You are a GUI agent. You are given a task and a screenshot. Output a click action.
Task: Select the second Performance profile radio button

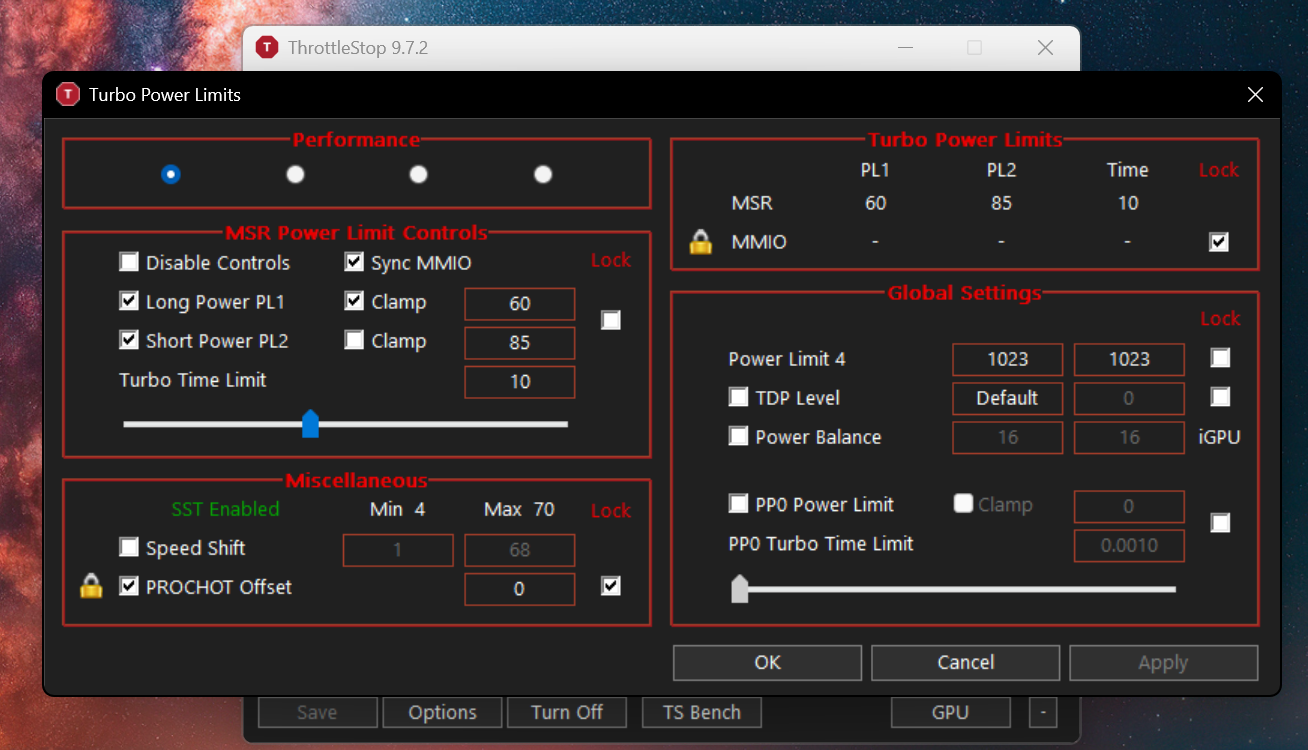pyautogui.click(x=295, y=174)
